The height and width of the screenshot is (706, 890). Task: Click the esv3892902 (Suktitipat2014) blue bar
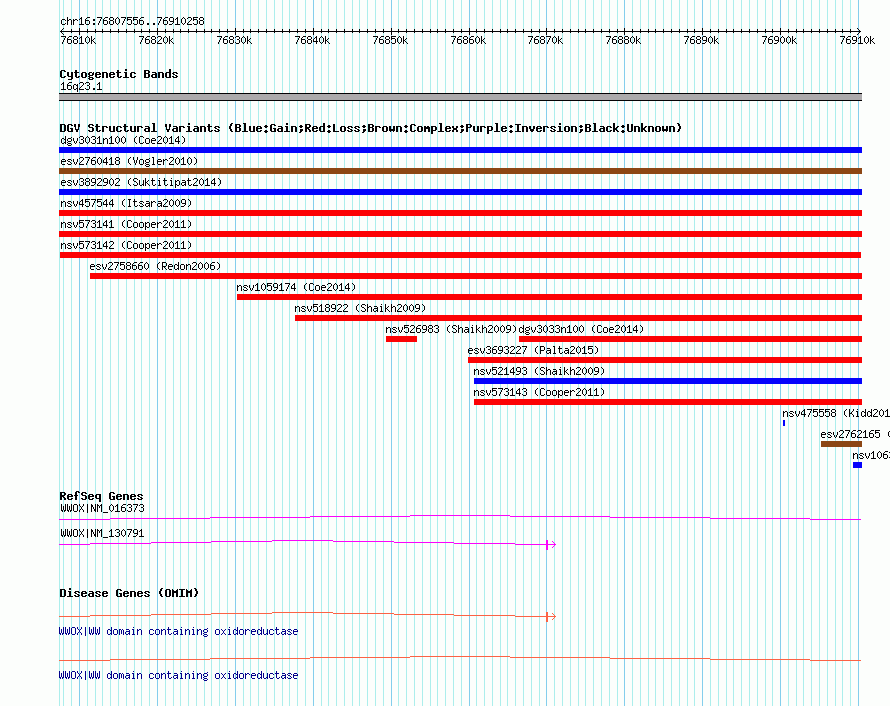pos(460,192)
